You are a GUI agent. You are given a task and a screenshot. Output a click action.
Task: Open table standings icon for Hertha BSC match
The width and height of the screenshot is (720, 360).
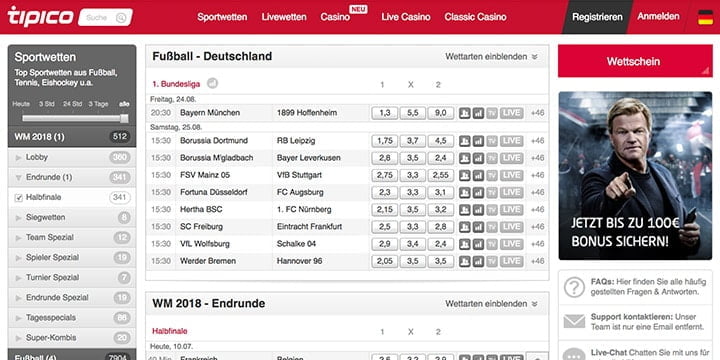tap(465, 210)
